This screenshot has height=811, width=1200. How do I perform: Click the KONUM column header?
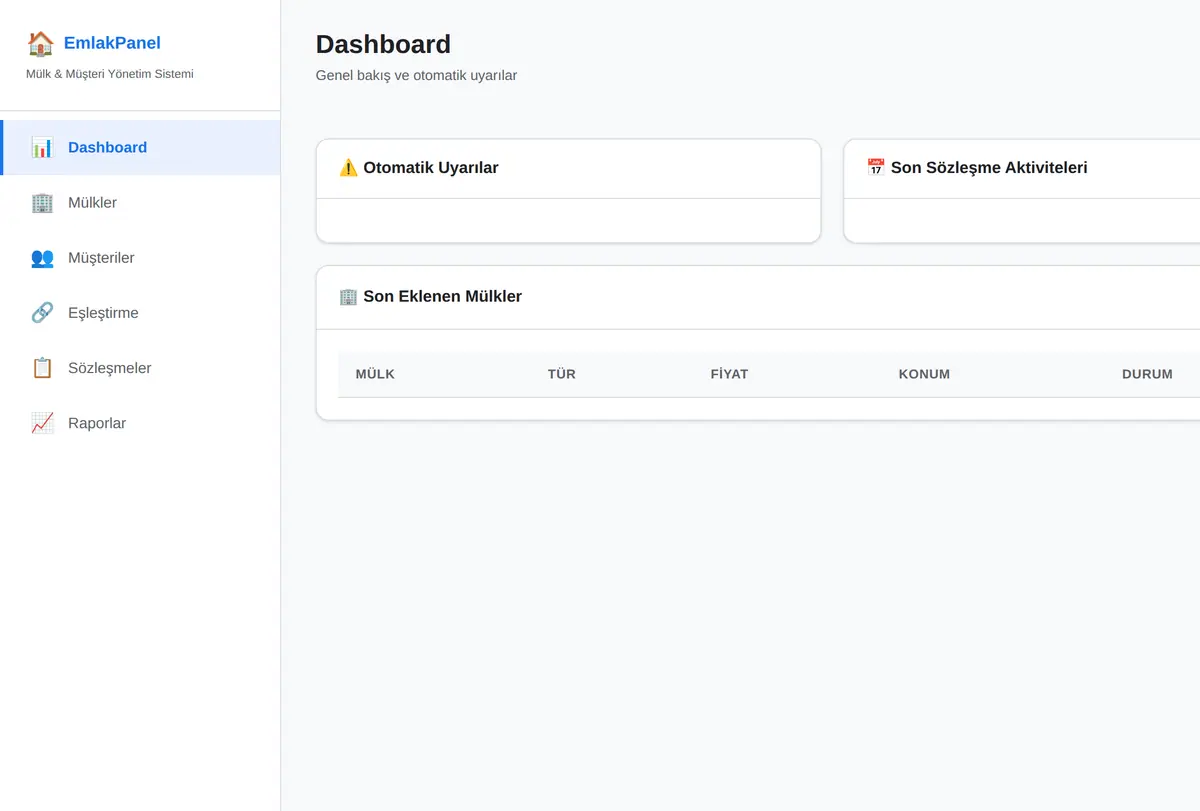[924, 374]
